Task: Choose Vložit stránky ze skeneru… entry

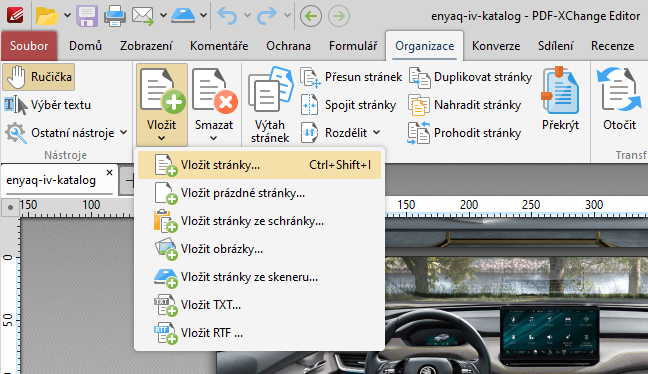Action: 260,277
